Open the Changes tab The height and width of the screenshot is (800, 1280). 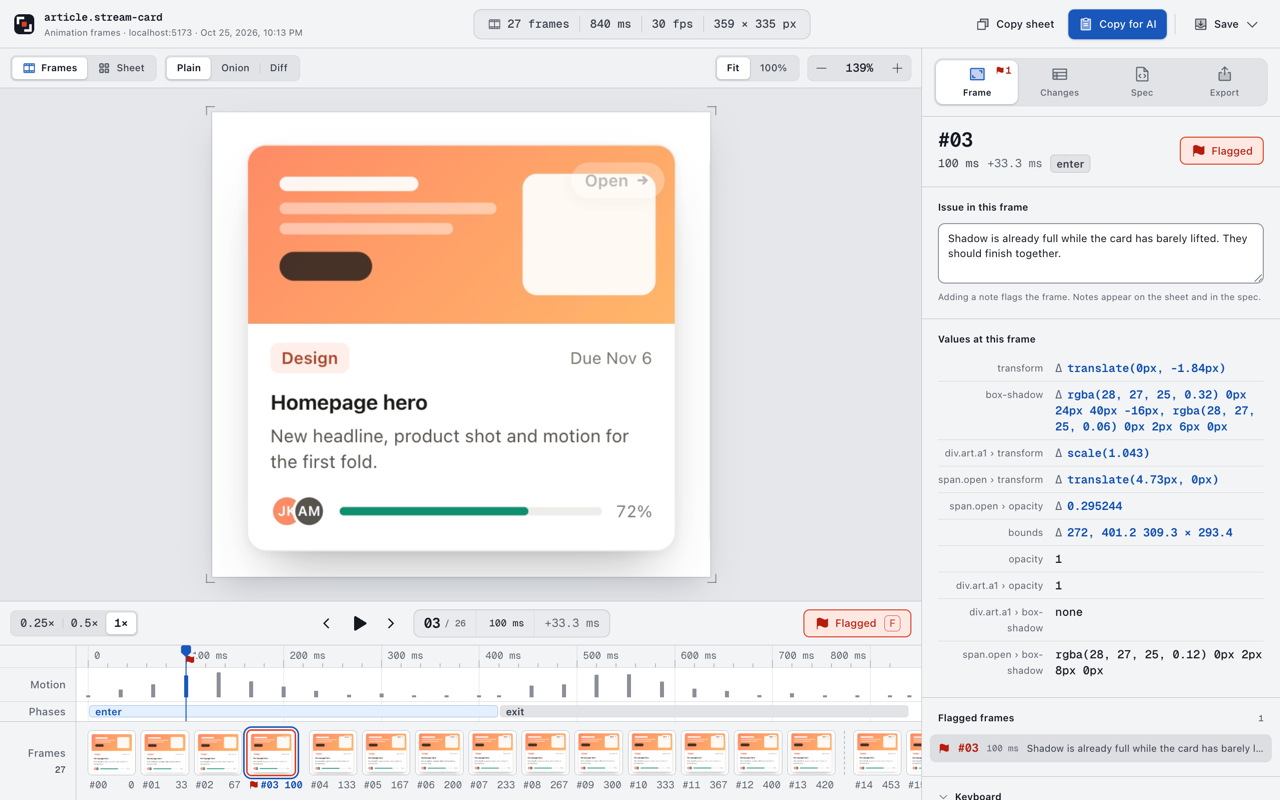1059,82
